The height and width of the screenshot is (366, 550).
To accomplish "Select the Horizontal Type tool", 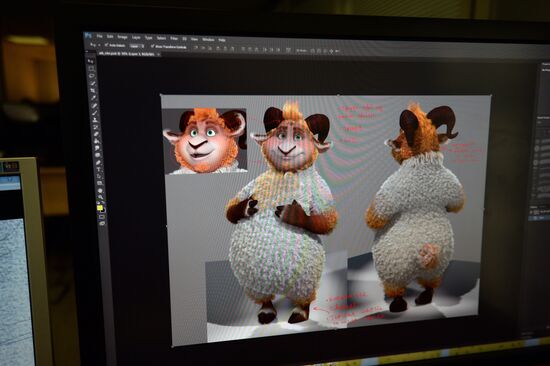I will tap(99, 169).
